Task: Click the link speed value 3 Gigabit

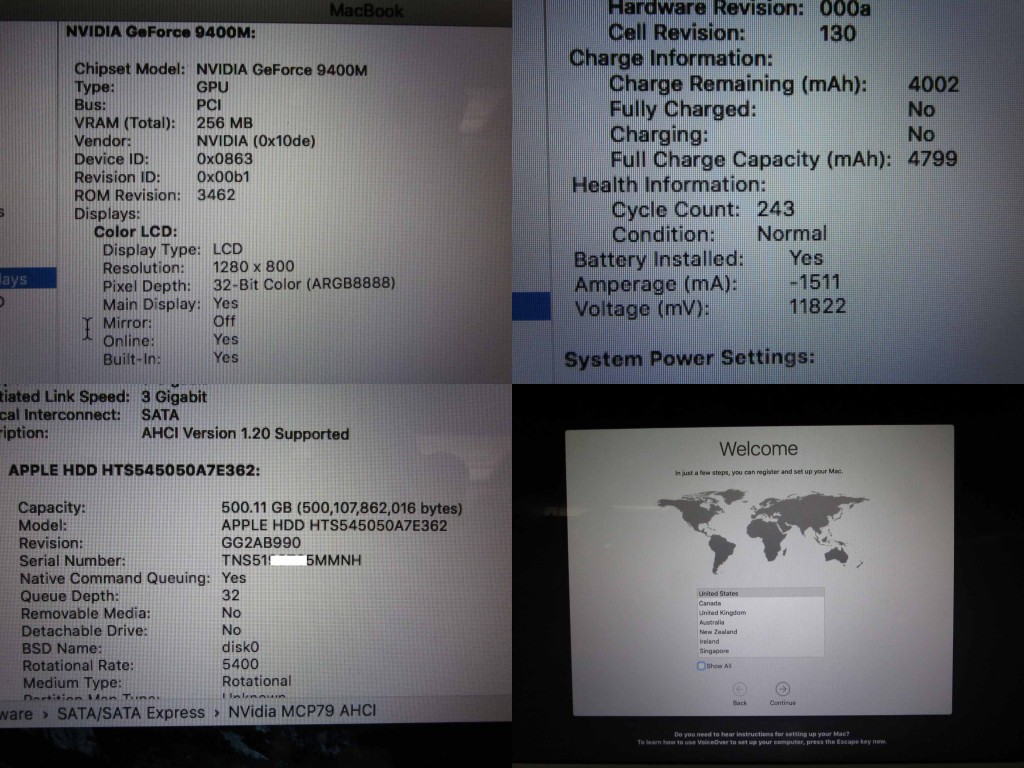Action: point(174,397)
